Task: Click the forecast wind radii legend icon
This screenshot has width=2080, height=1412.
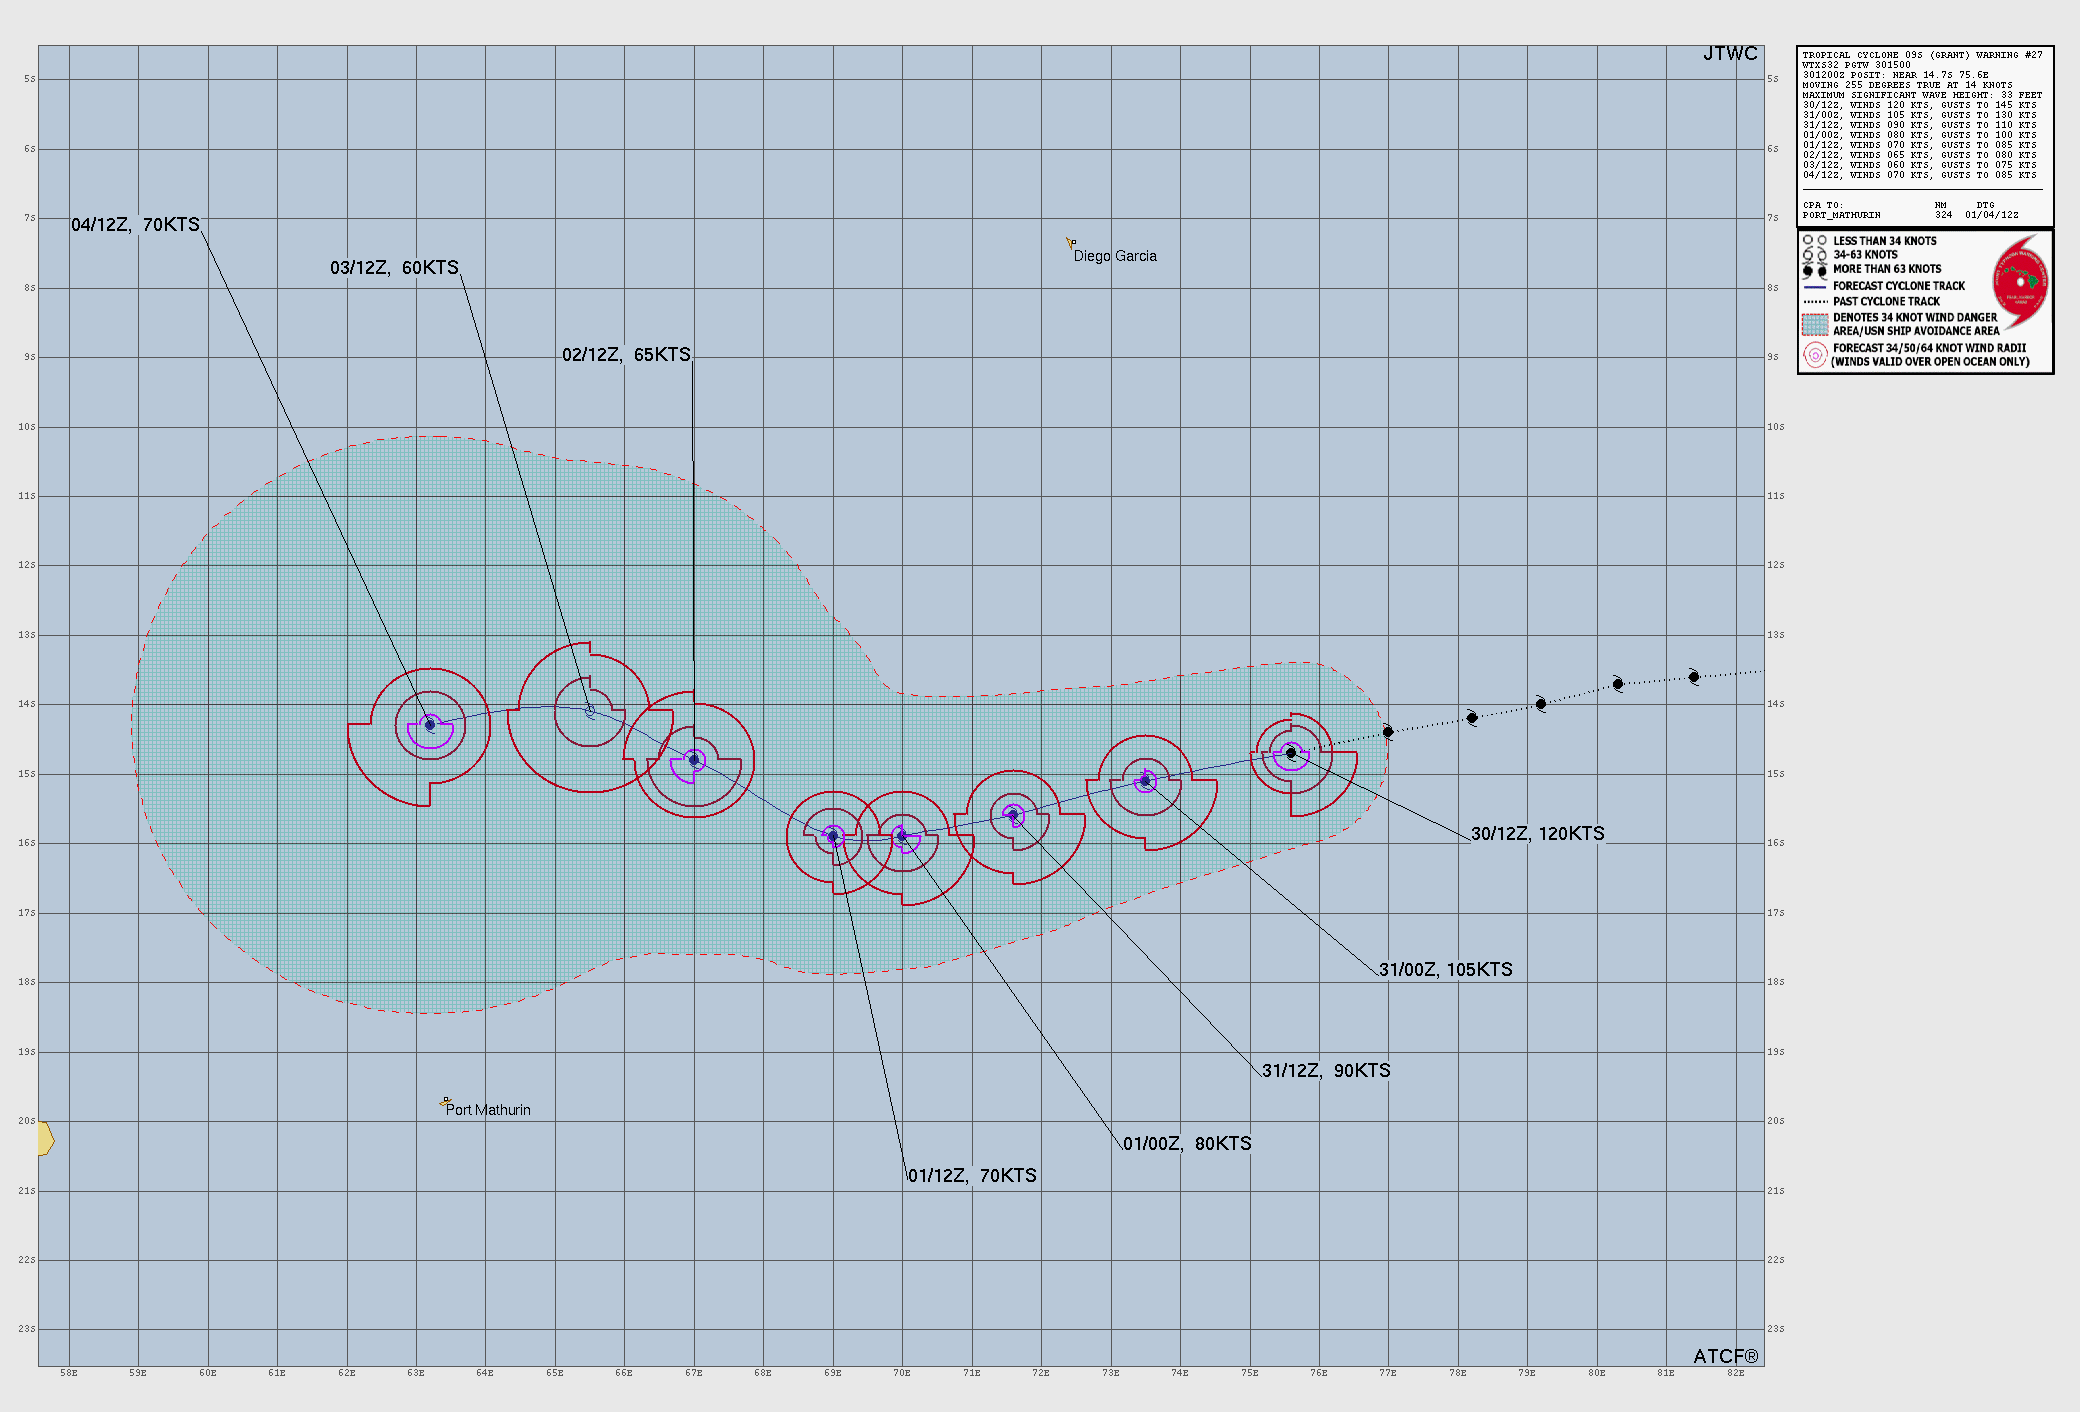Action: pos(1814,355)
